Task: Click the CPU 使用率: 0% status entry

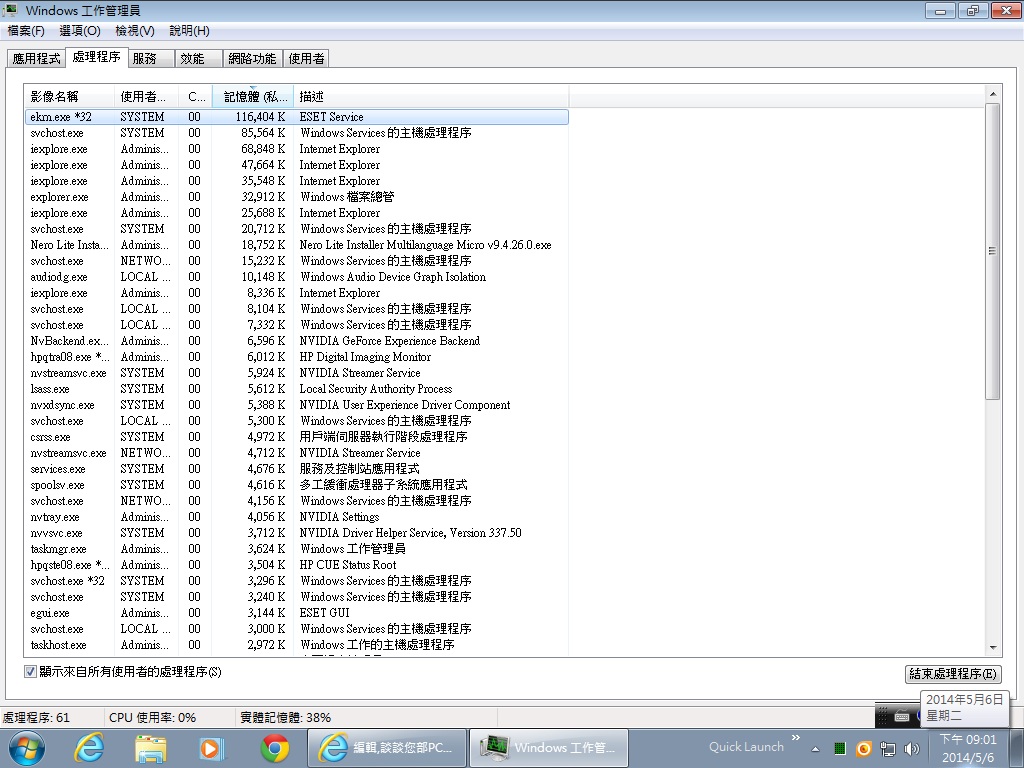Action: point(152,717)
